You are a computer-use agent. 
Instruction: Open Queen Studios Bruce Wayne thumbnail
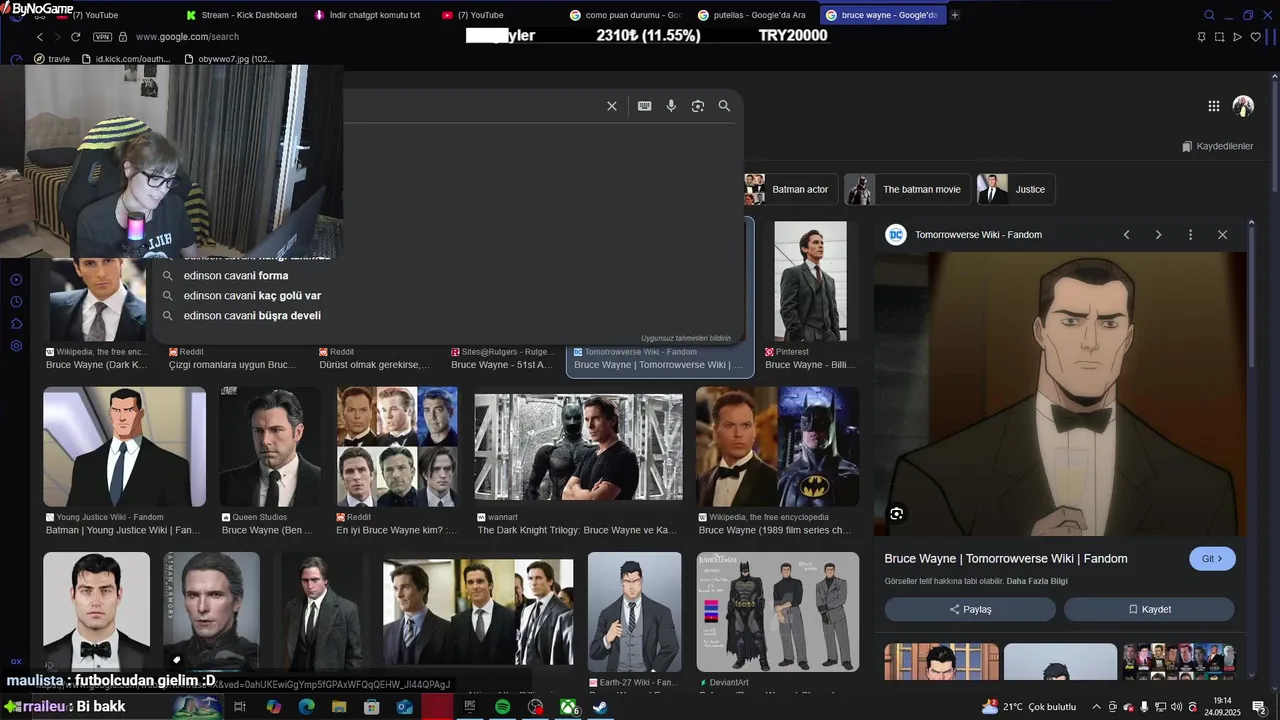[270, 447]
